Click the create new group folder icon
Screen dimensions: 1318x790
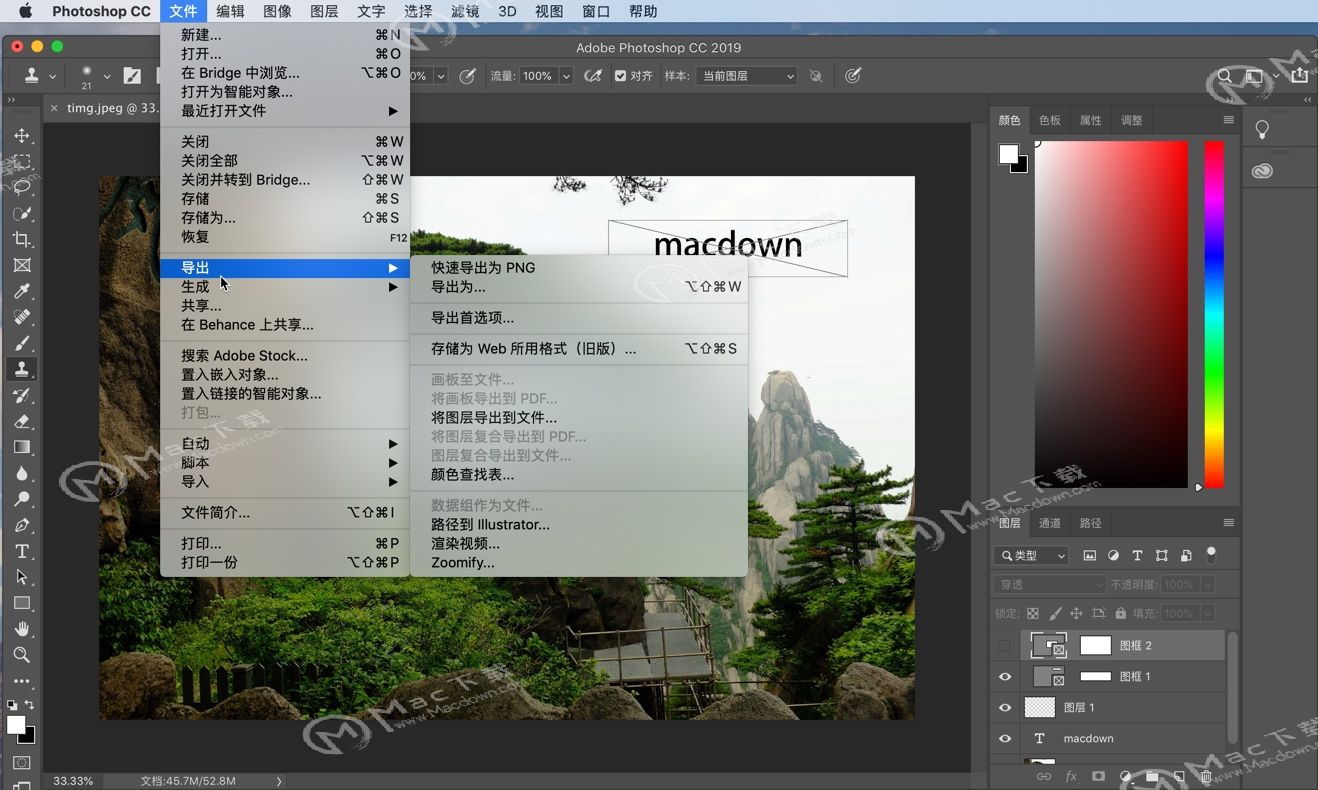pyautogui.click(x=1152, y=776)
